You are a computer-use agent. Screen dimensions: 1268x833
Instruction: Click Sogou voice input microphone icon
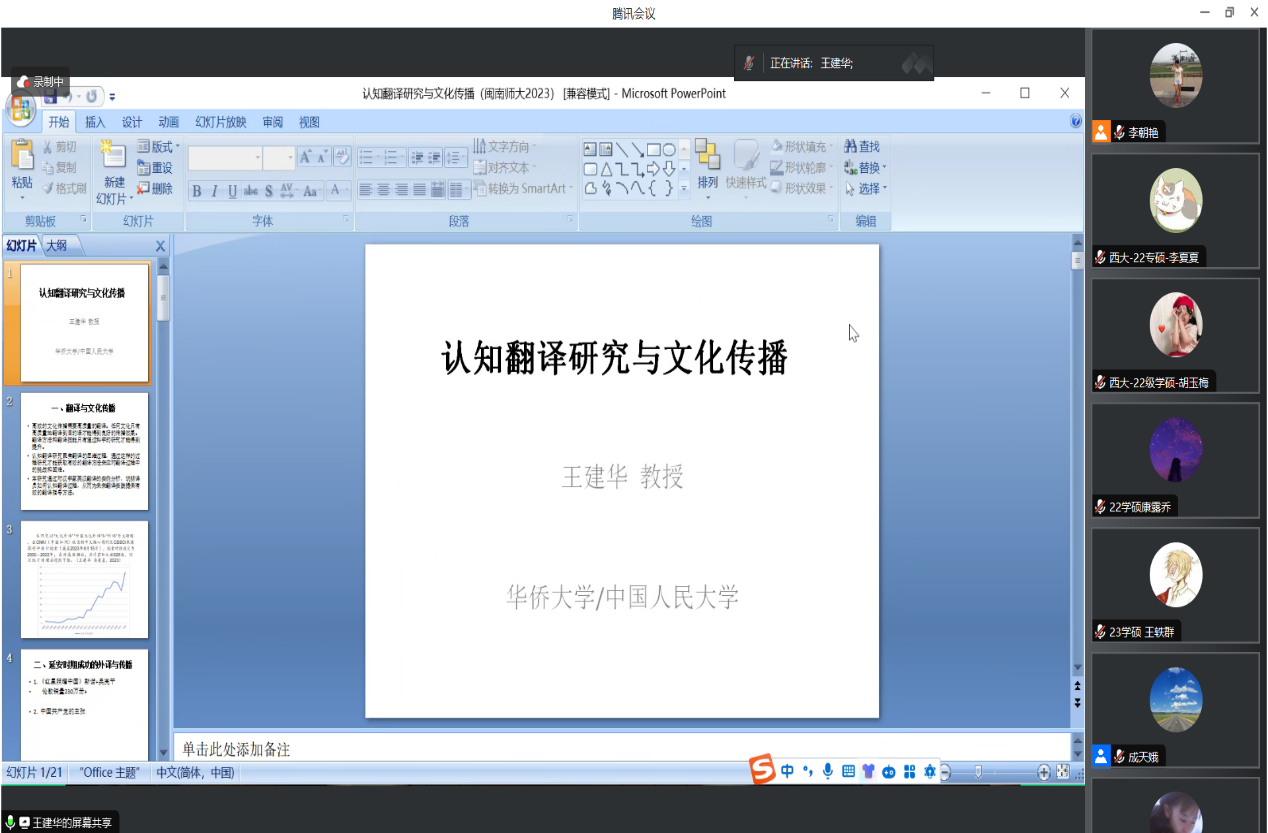click(x=828, y=771)
